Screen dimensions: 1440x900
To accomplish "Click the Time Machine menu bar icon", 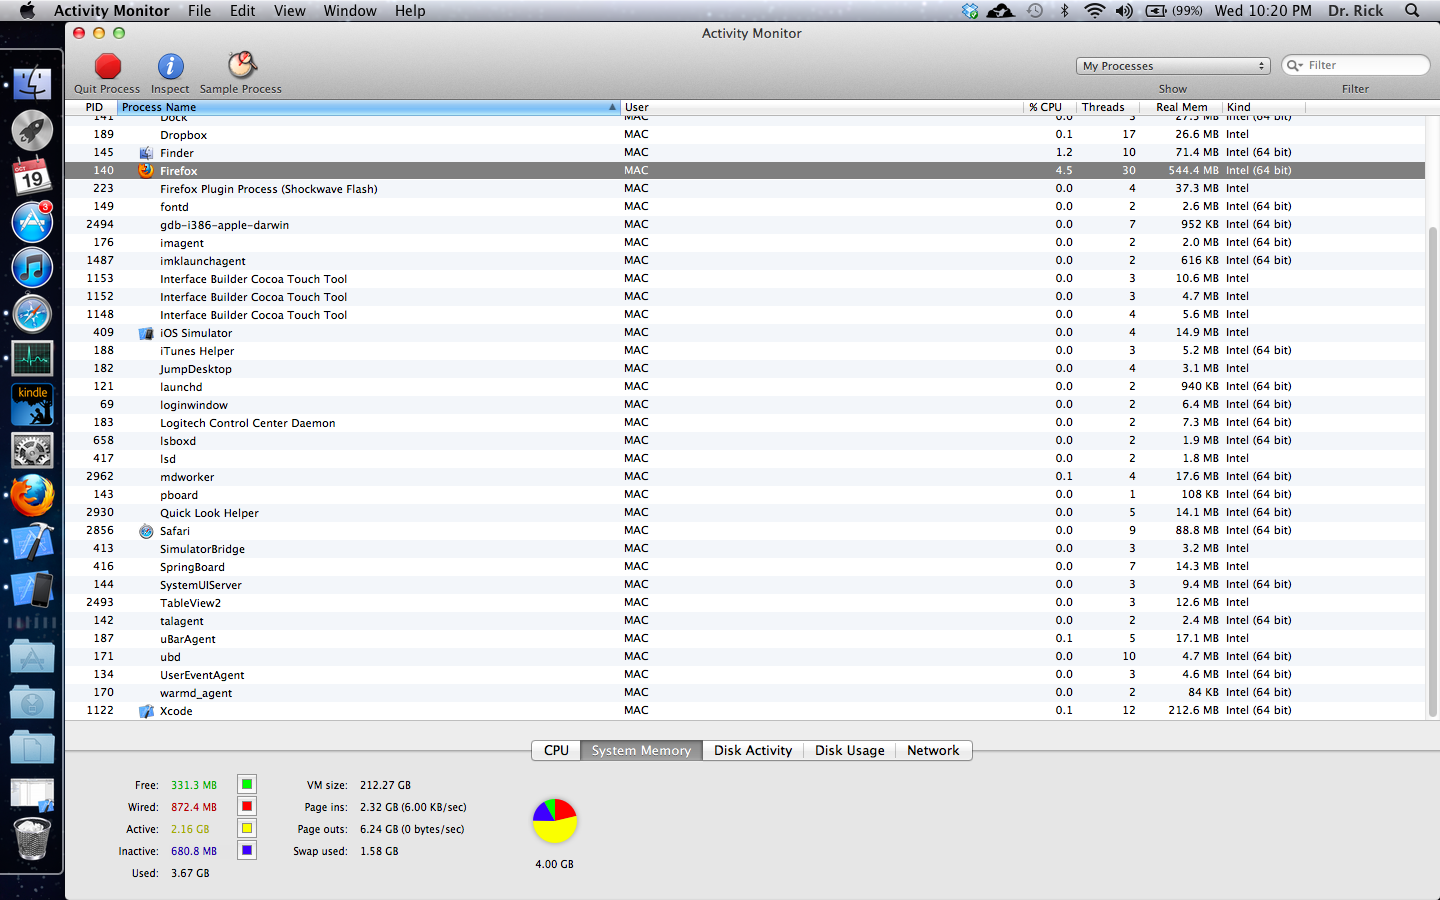I will (1035, 10).
